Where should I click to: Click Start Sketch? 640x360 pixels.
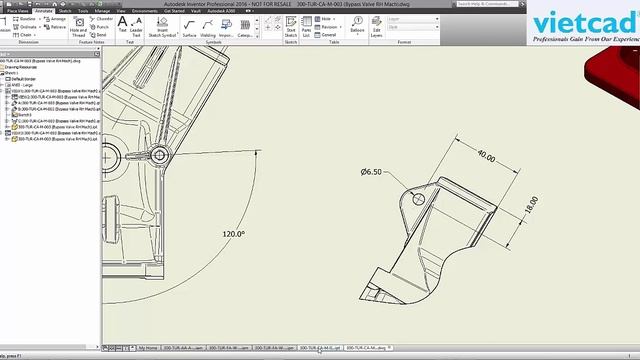(x=291, y=27)
